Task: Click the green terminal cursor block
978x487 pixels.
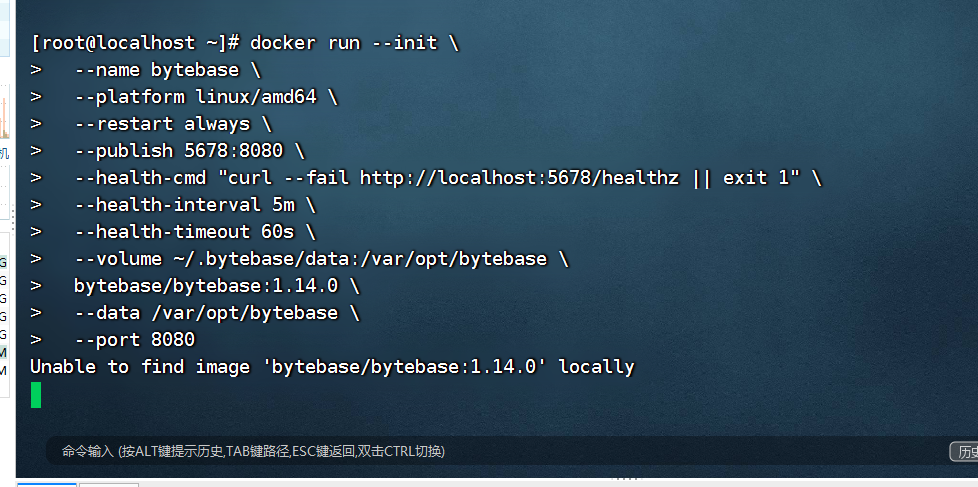Action: click(x=36, y=395)
